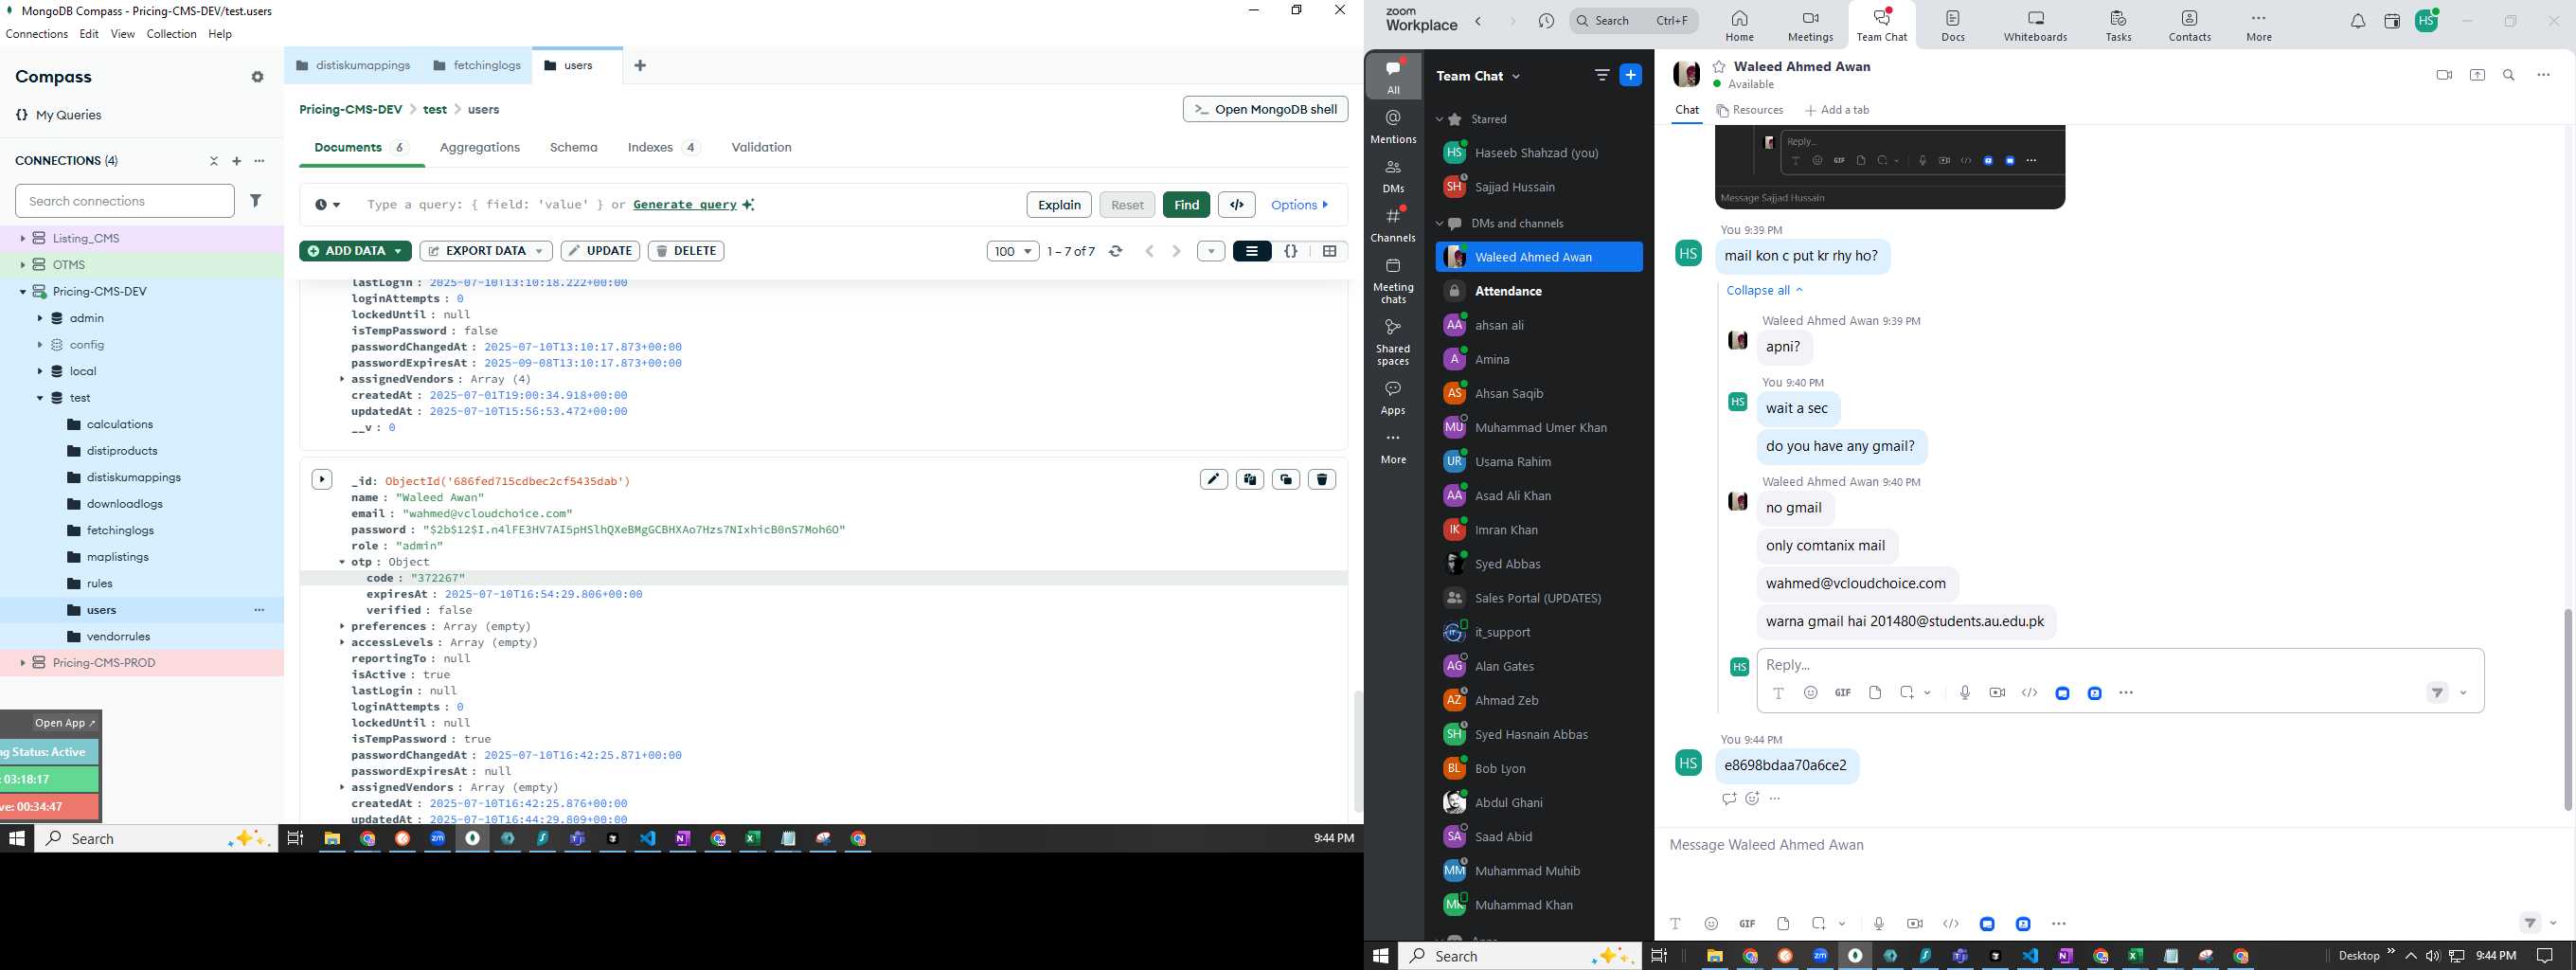This screenshot has height=970, width=2576.
Task: Collapse the Starred section in Zoom
Action: pos(1440,119)
